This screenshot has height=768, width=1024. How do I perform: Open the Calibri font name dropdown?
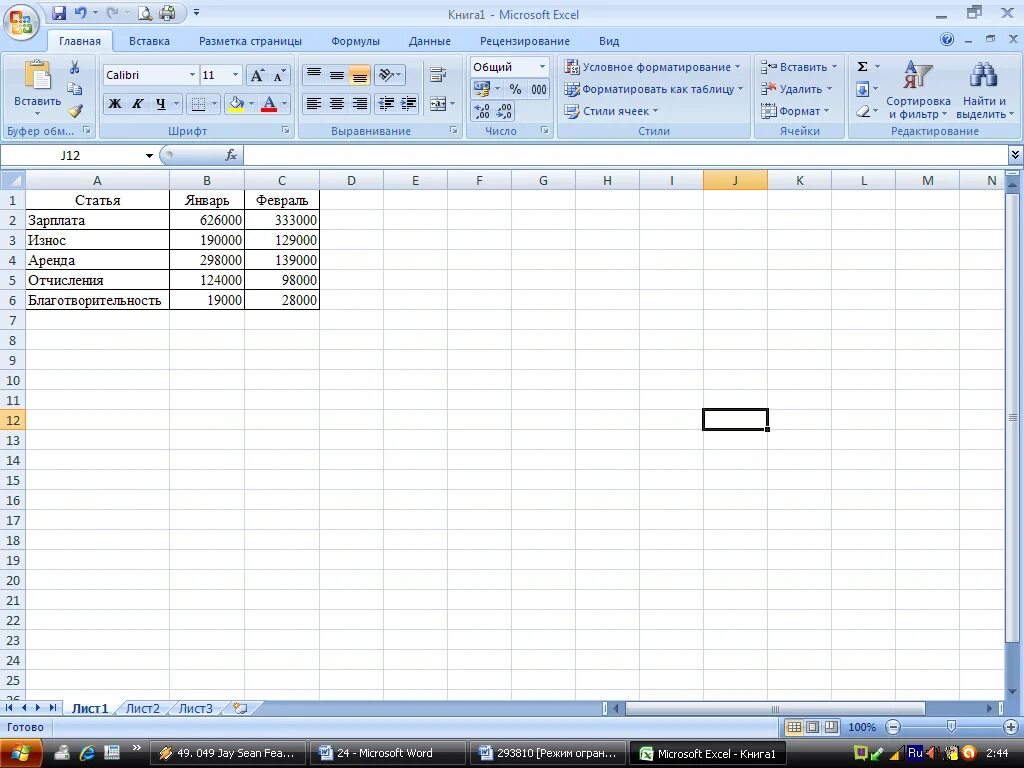pos(192,75)
